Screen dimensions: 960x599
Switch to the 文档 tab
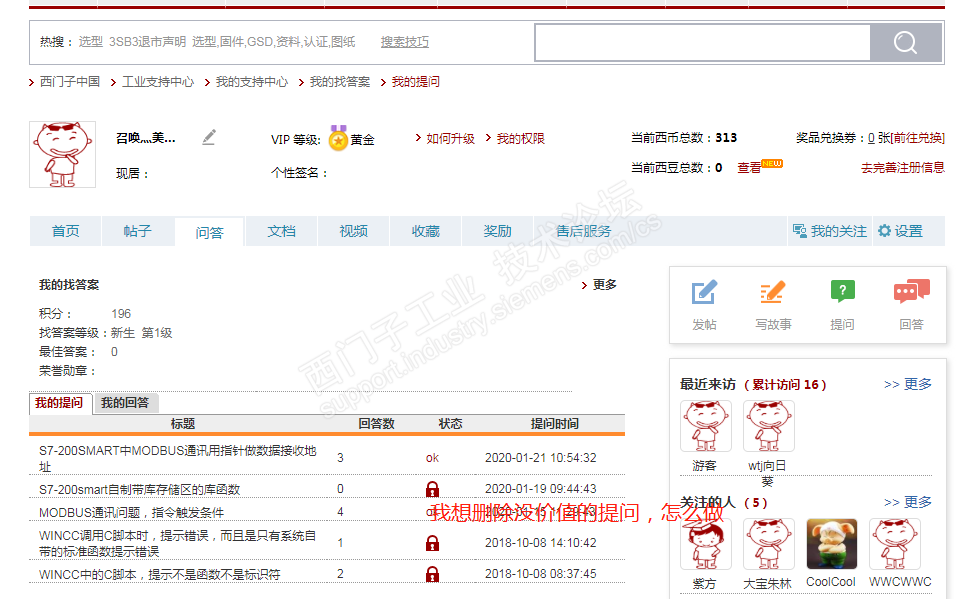[282, 231]
